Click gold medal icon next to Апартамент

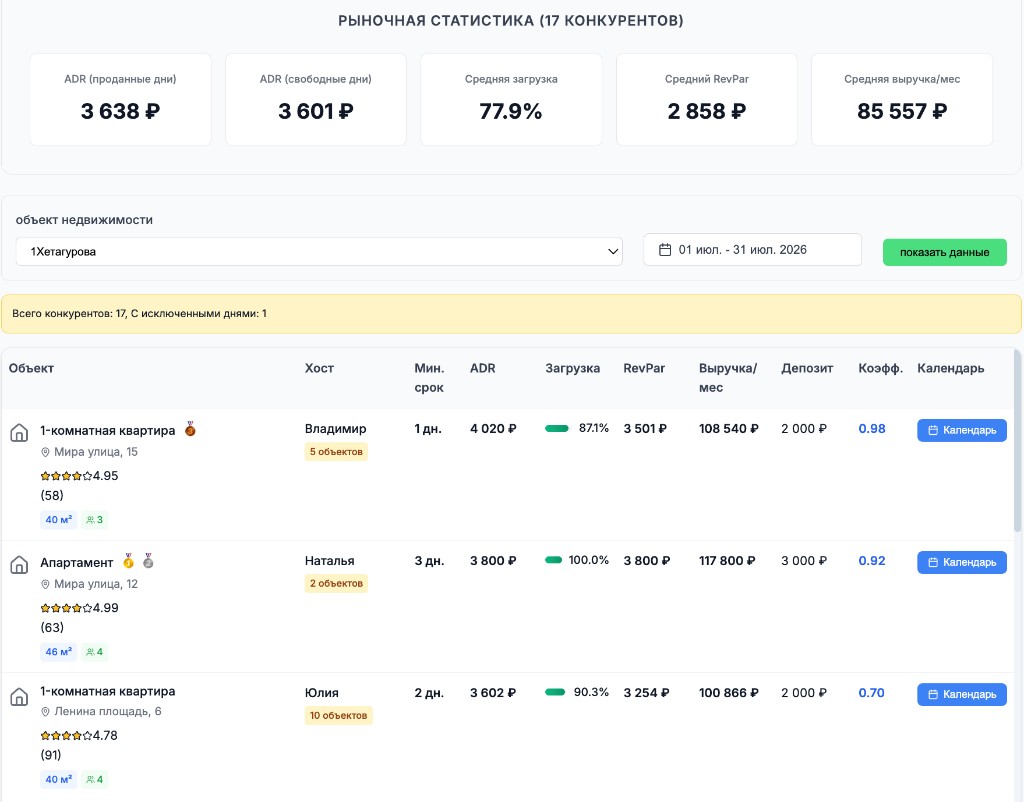tap(129, 561)
